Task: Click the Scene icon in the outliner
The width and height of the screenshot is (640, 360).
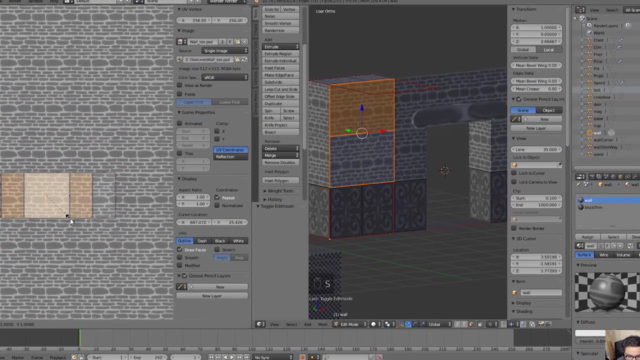Action: (x=583, y=18)
